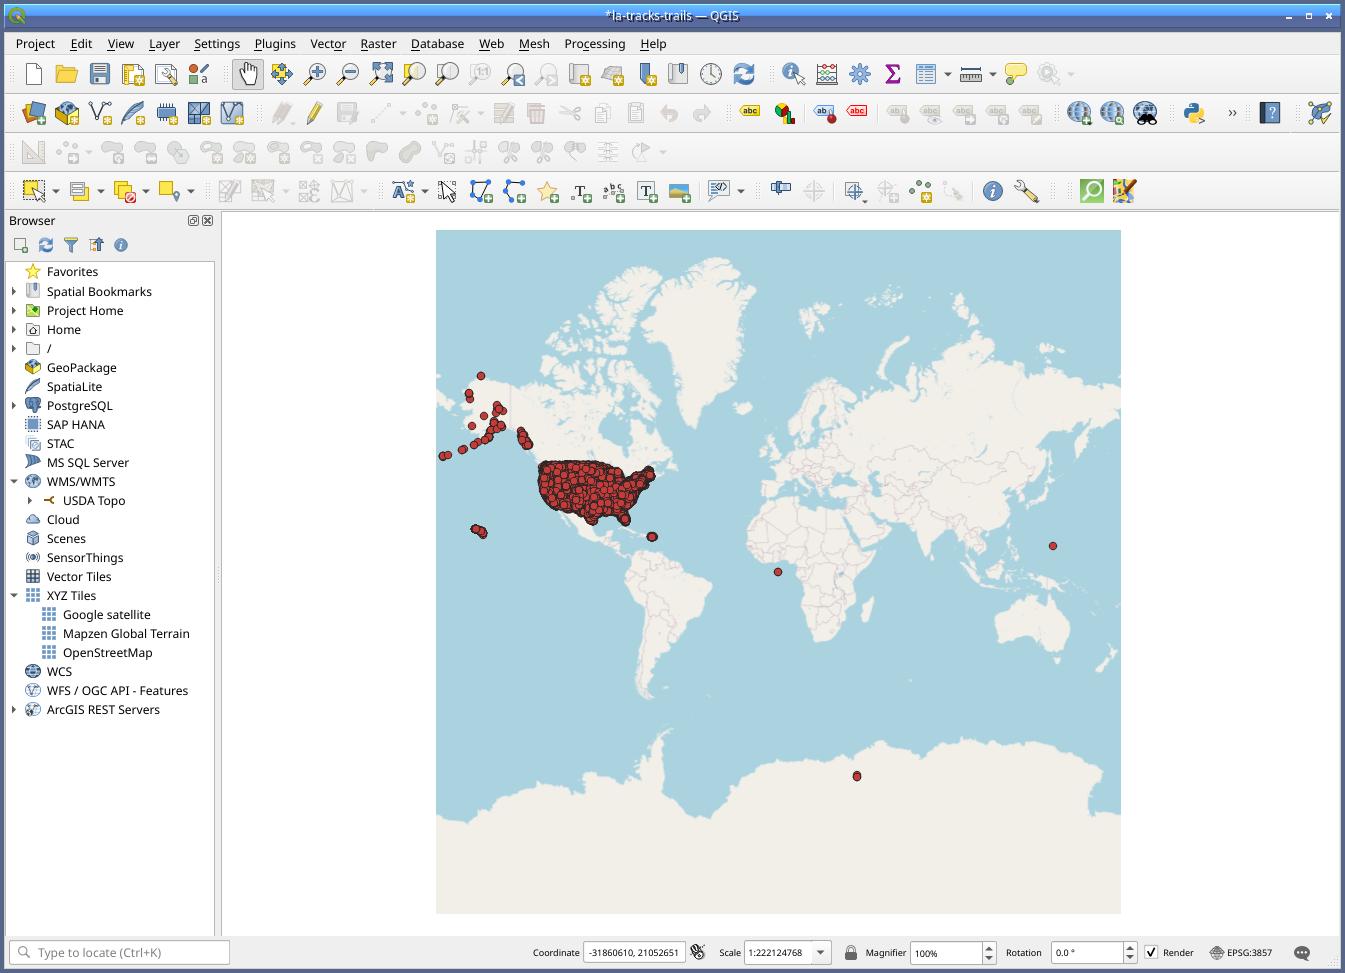Open the Processing menu
This screenshot has width=1345, height=973.
point(594,44)
